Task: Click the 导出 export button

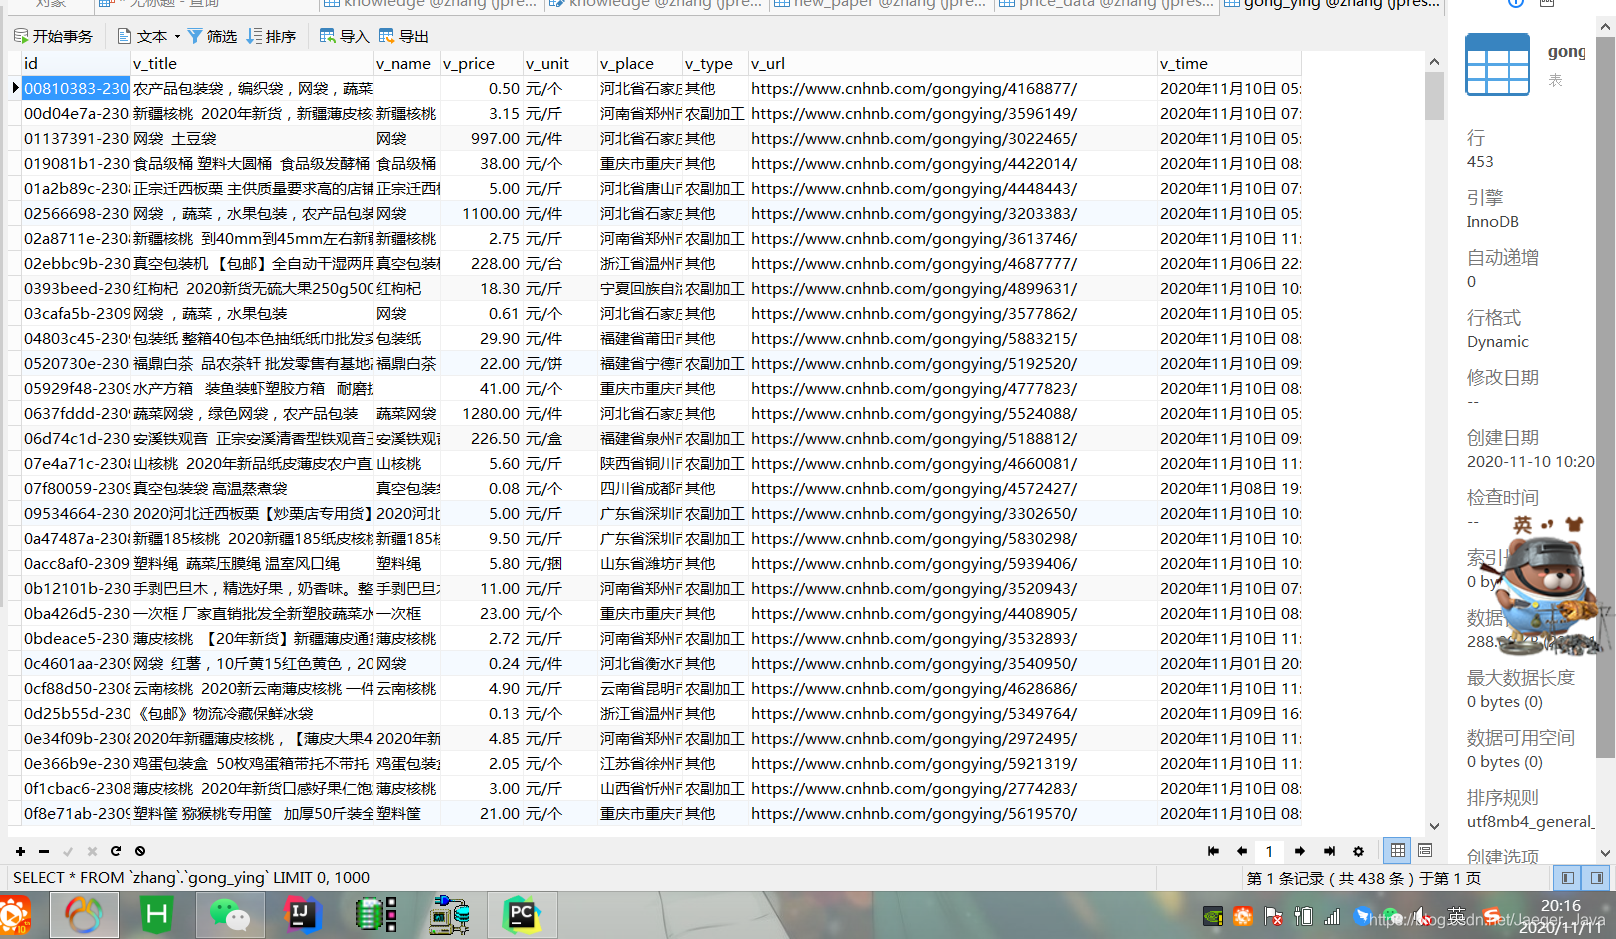Action: (x=403, y=36)
